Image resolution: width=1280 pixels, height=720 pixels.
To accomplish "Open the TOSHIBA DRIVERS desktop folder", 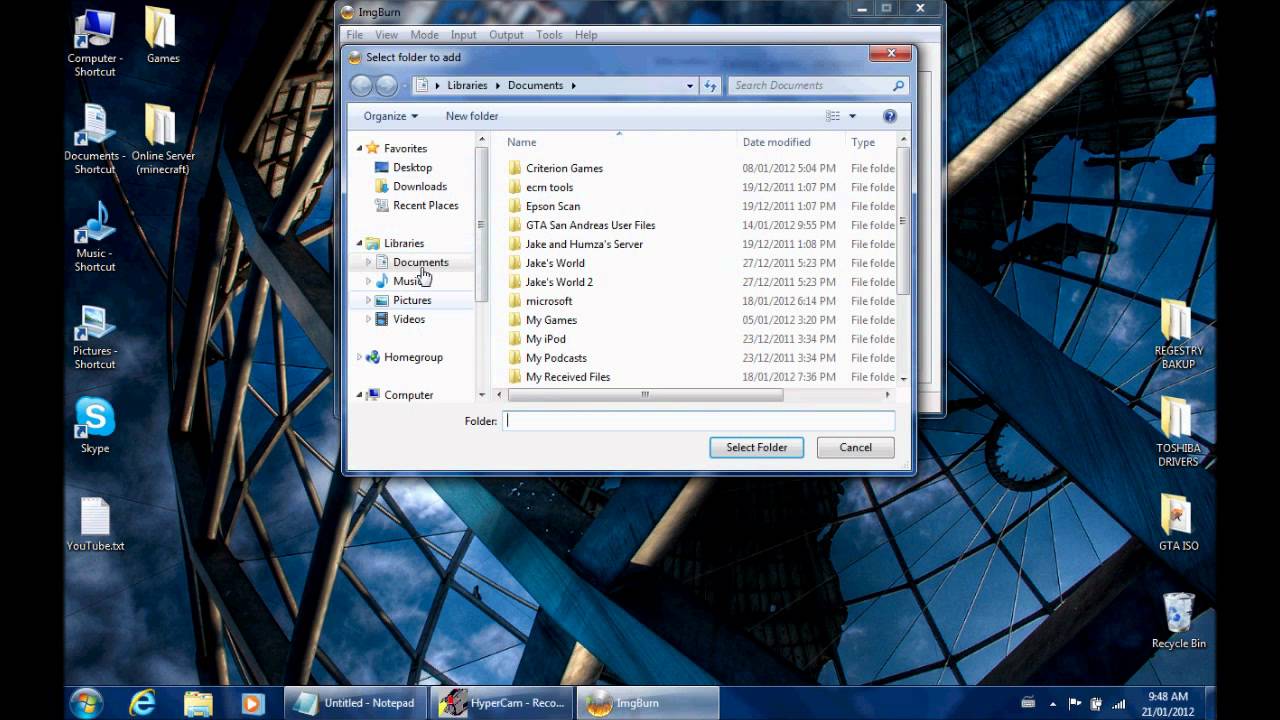I will click(1178, 432).
